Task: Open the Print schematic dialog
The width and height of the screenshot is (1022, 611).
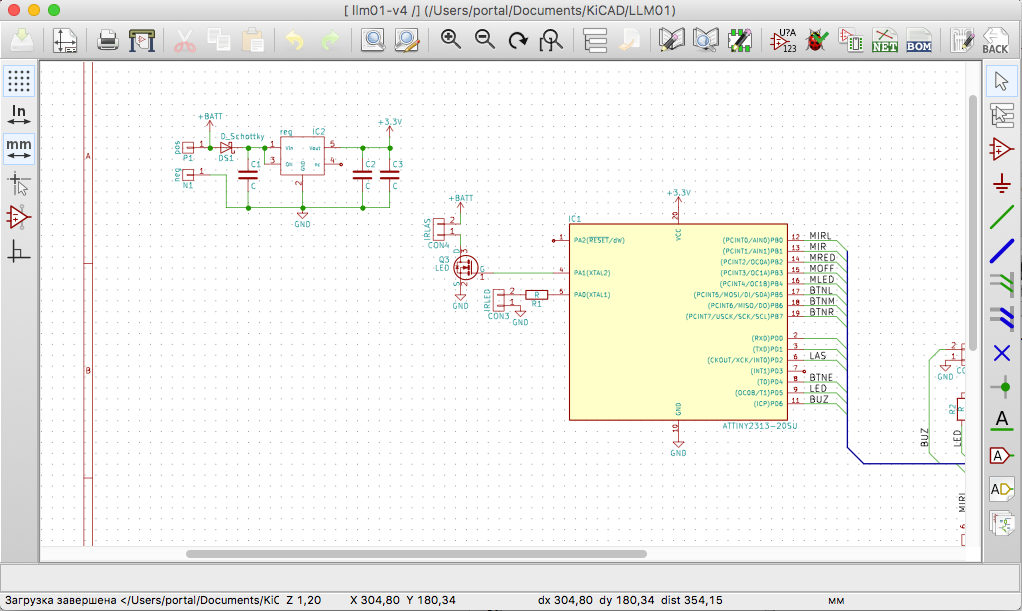Action: pos(108,41)
